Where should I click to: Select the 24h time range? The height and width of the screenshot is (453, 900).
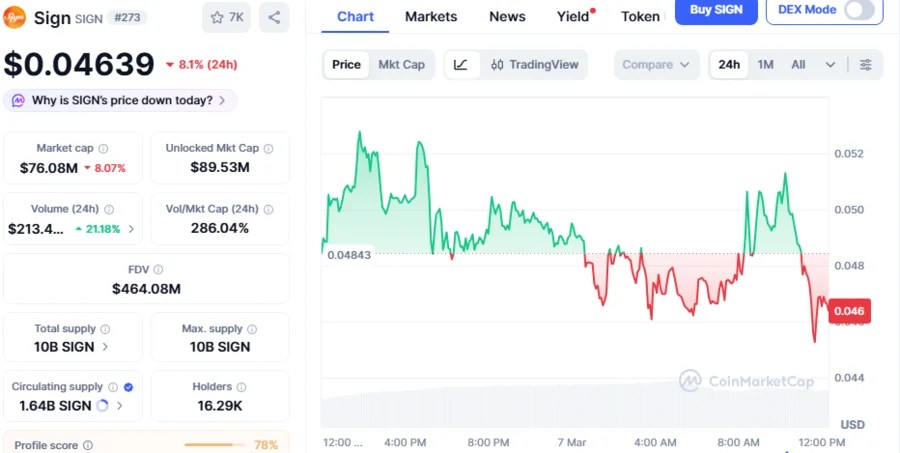click(729, 65)
